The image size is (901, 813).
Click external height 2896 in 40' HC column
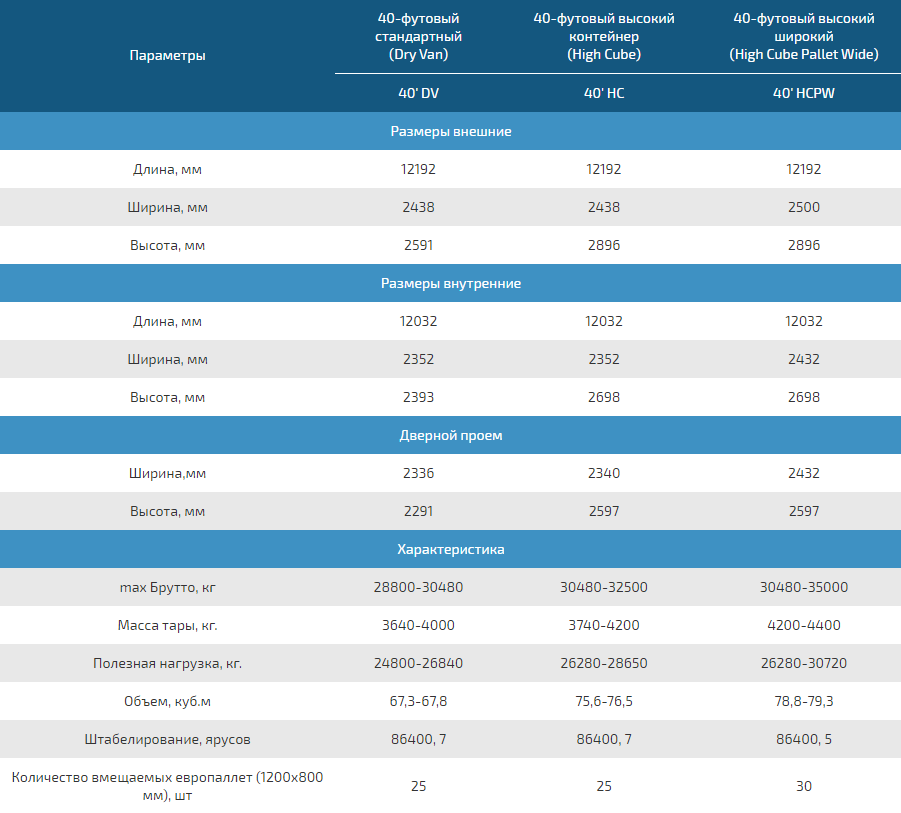click(x=604, y=245)
